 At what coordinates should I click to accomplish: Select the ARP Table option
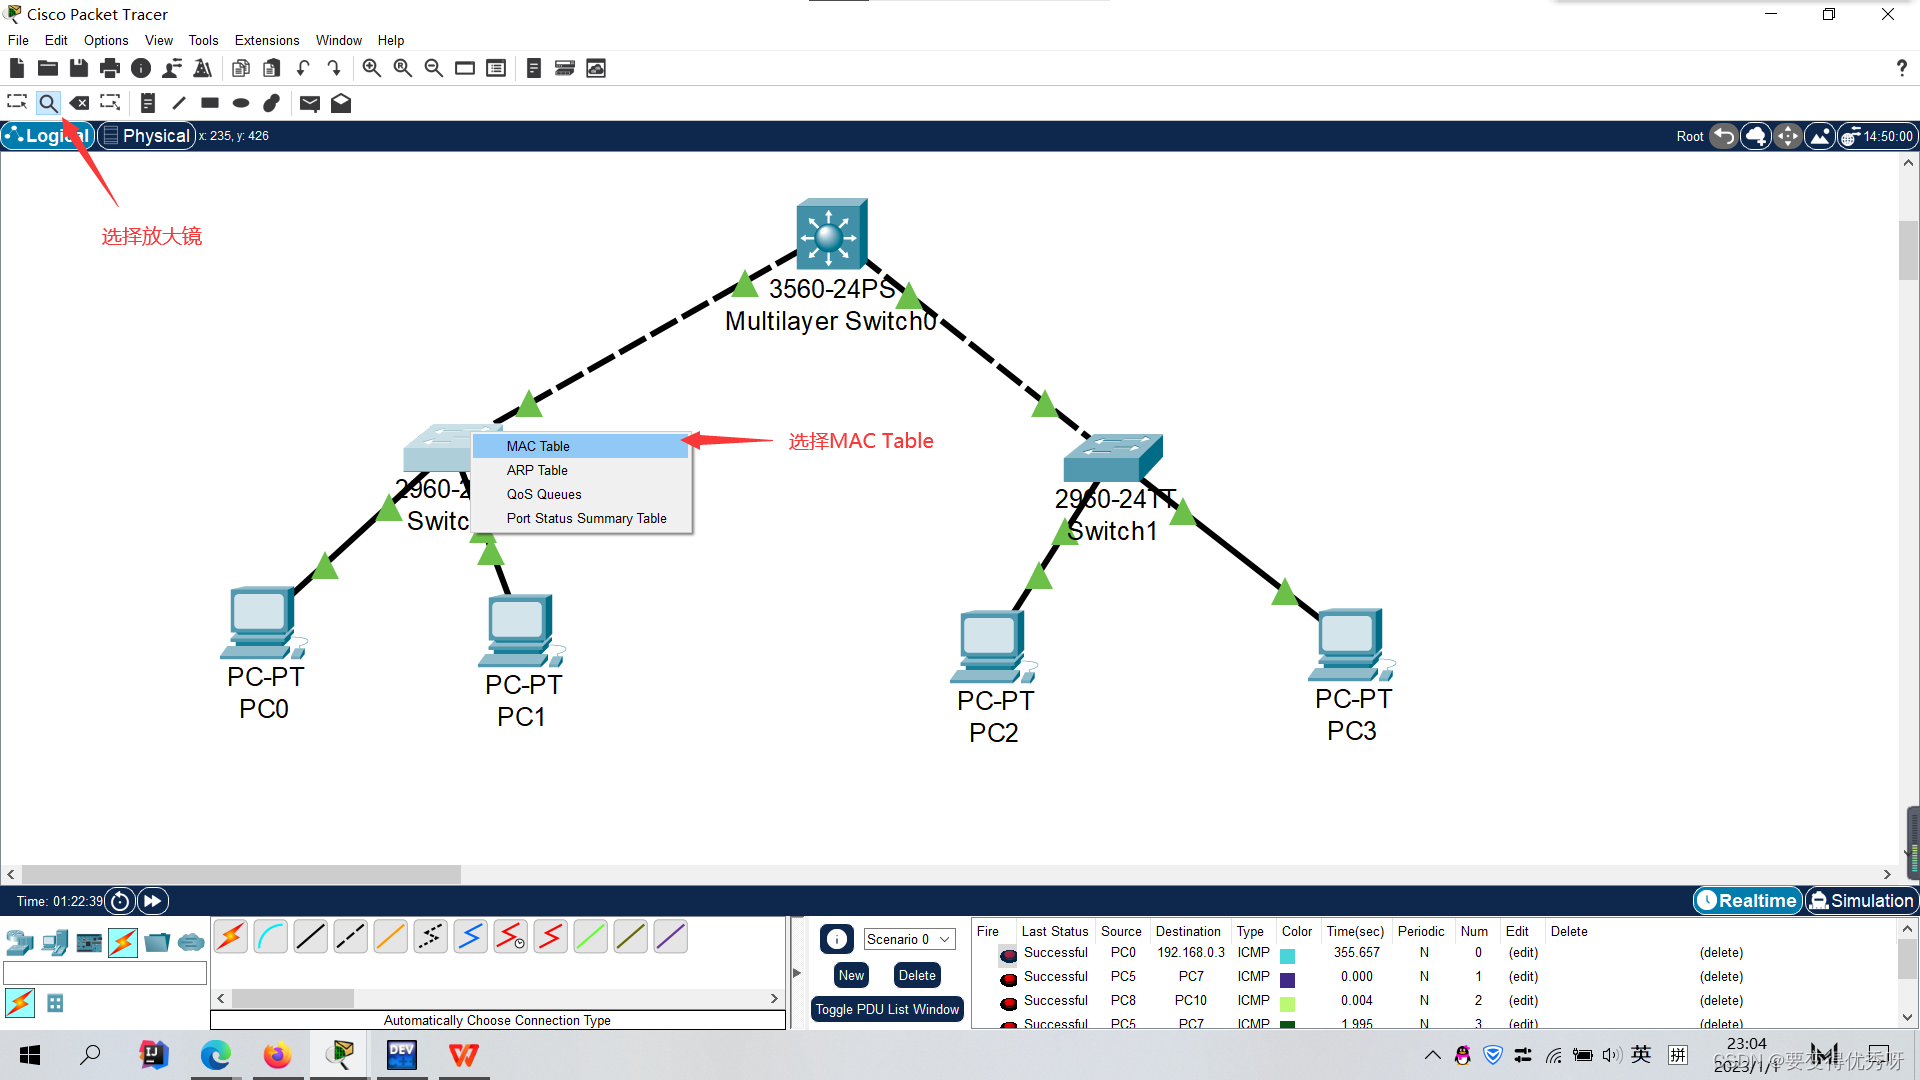click(x=537, y=469)
